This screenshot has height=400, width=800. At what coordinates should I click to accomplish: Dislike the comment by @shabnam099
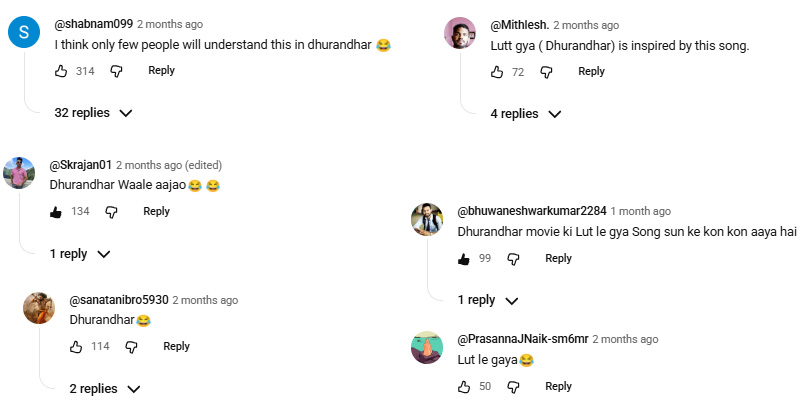[116, 71]
